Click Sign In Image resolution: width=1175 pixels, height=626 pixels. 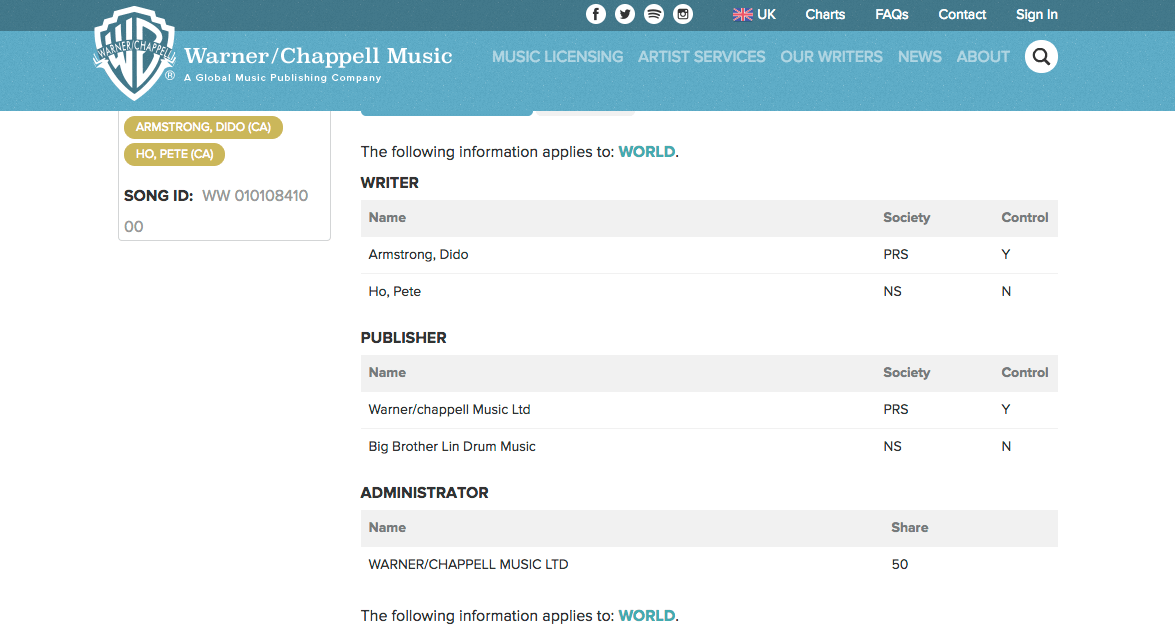(x=1036, y=14)
